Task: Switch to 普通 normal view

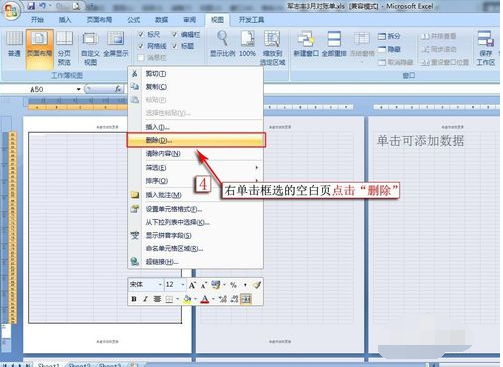Action: pyautogui.click(x=14, y=44)
